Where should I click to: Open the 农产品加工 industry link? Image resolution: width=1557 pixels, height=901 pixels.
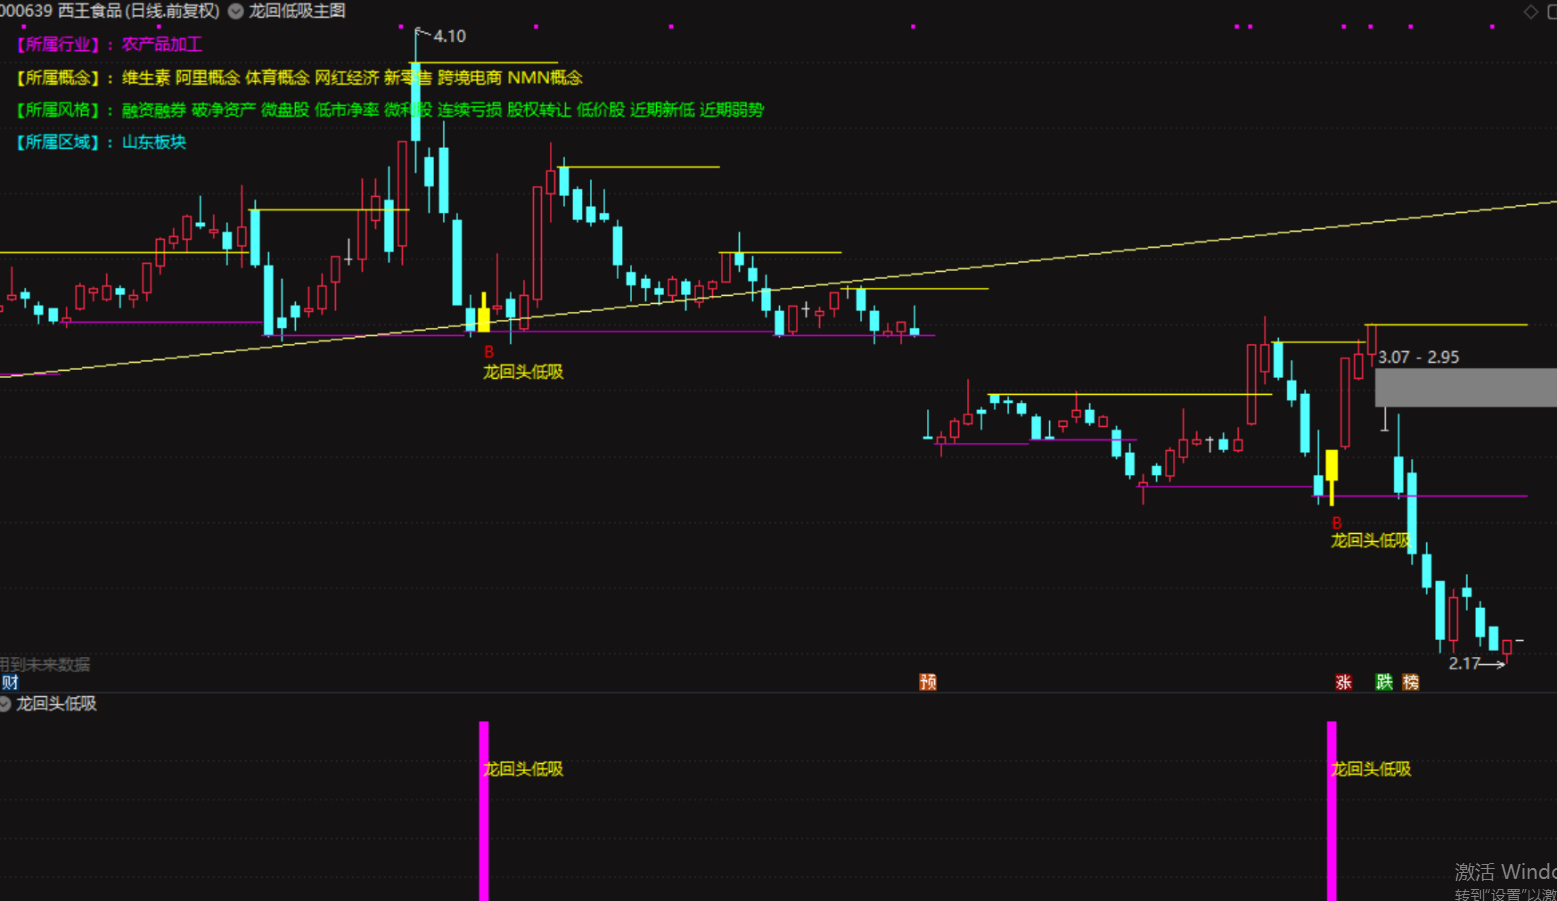tap(162, 44)
